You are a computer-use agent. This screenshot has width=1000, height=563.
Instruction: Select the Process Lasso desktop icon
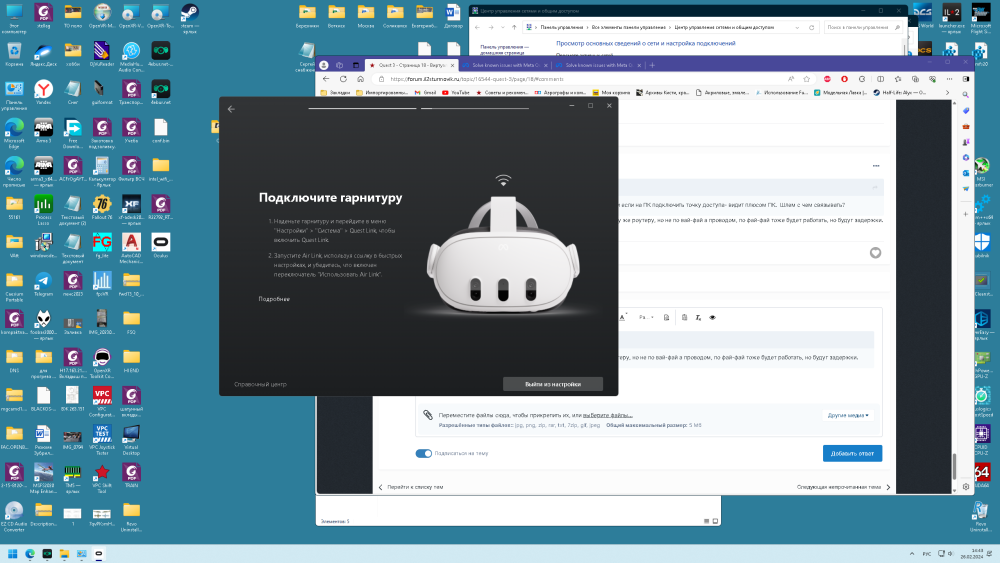[43, 210]
